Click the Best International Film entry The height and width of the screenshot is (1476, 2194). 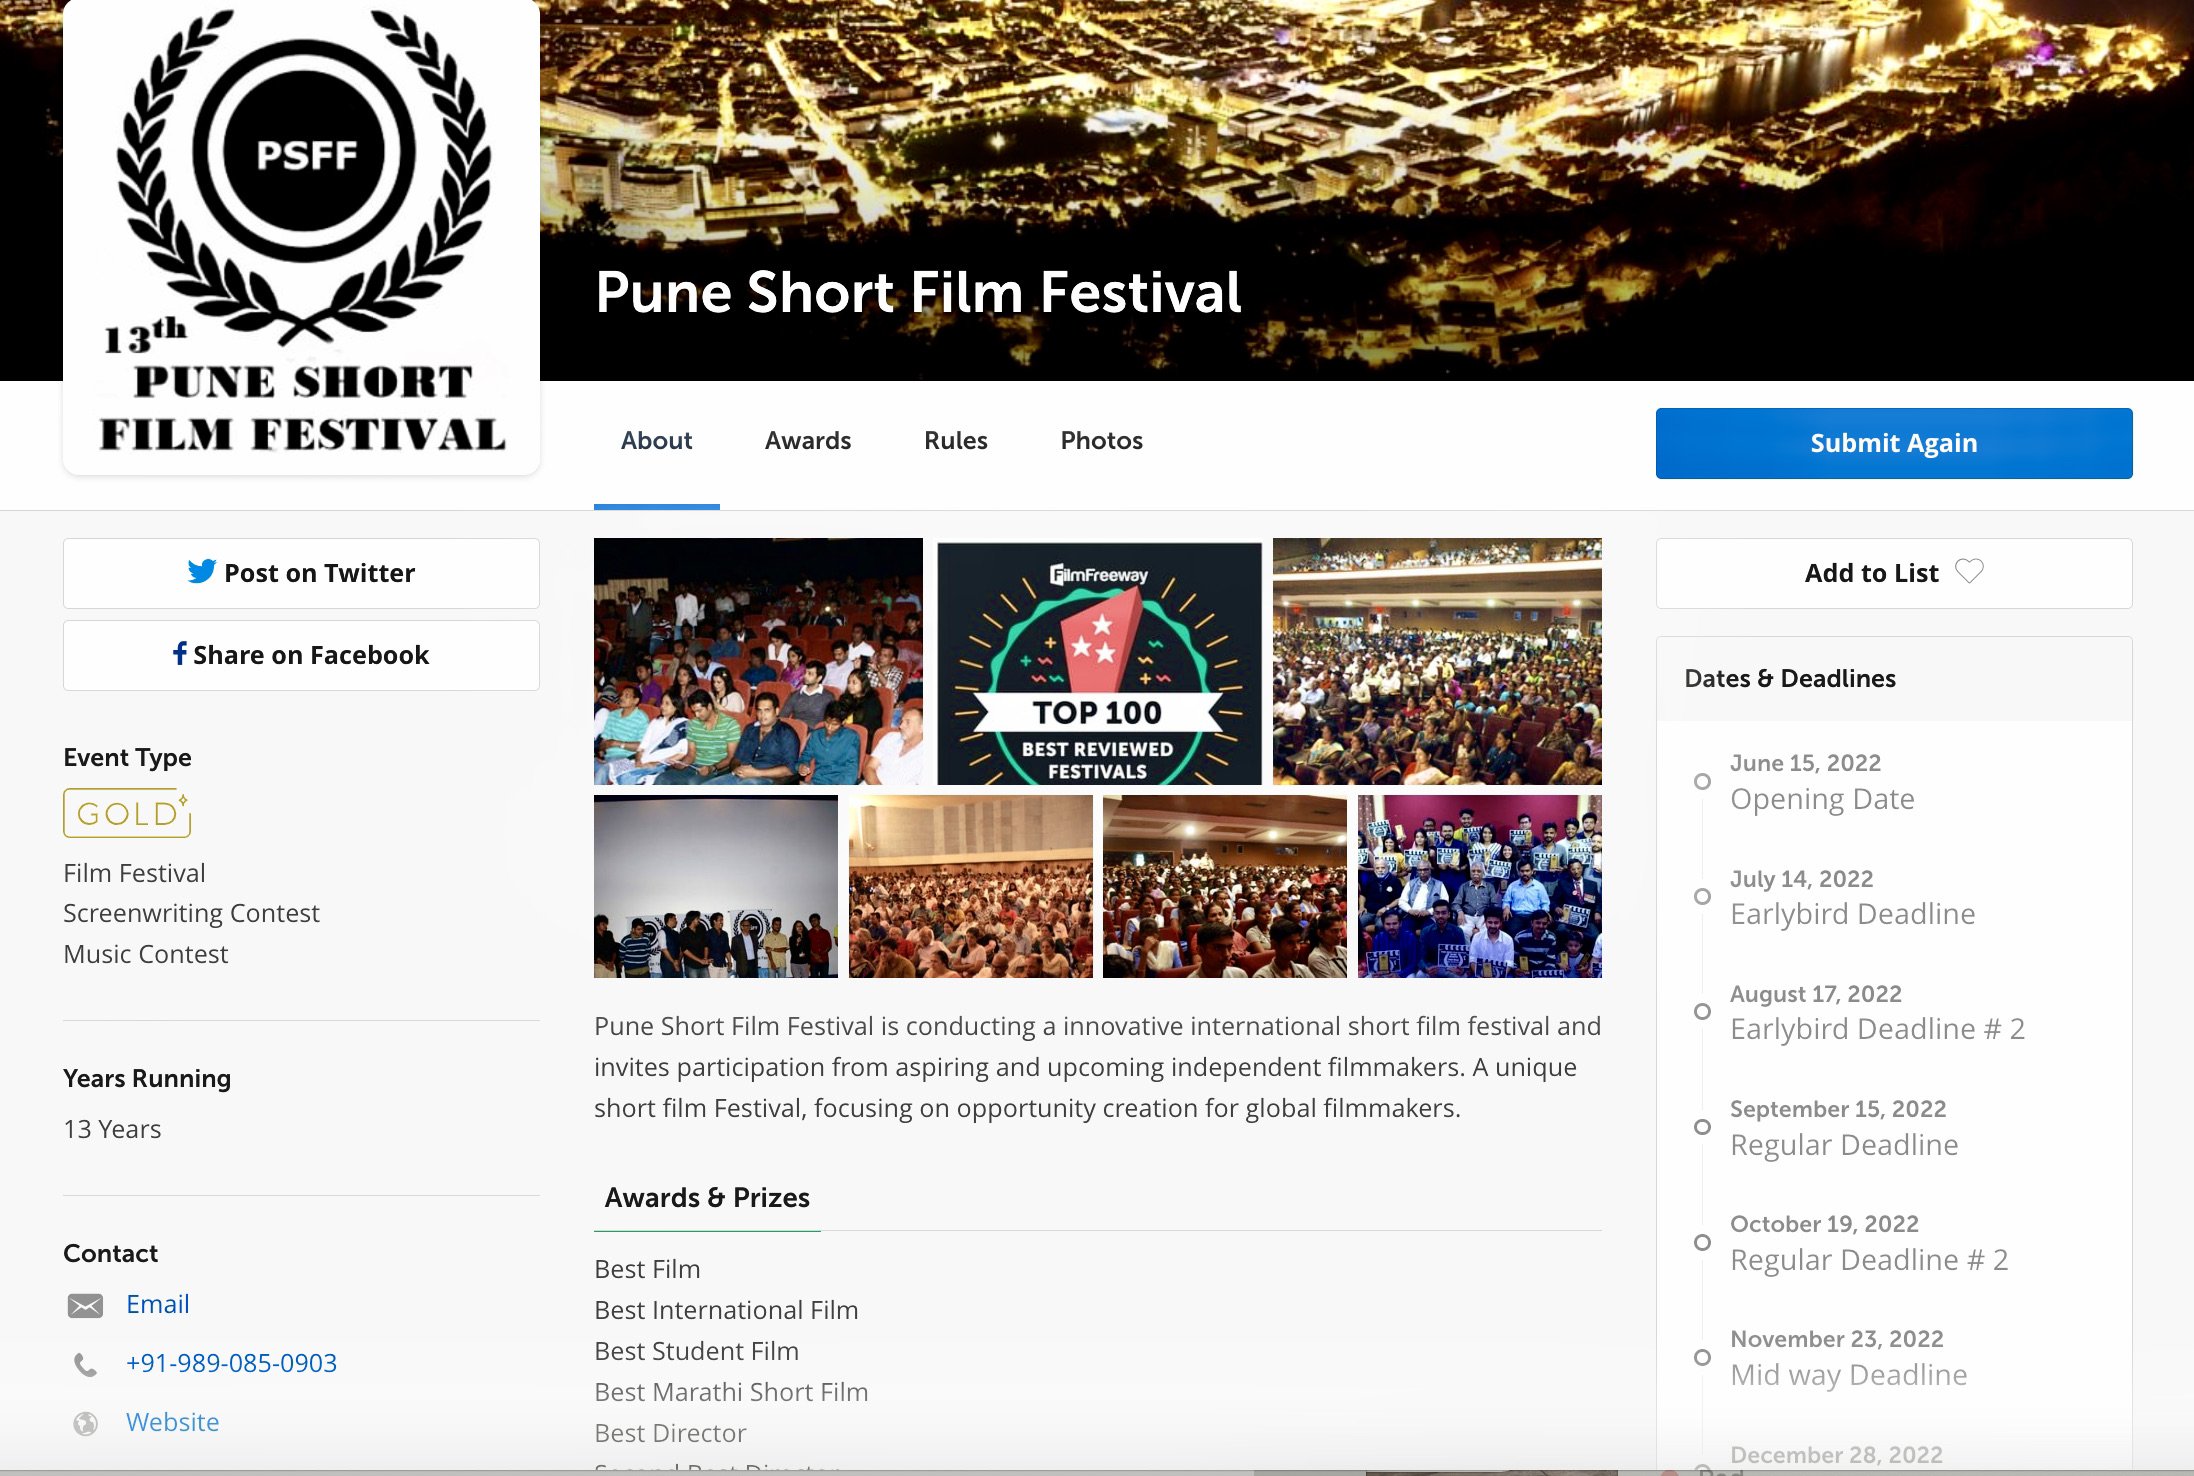click(x=726, y=1310)
